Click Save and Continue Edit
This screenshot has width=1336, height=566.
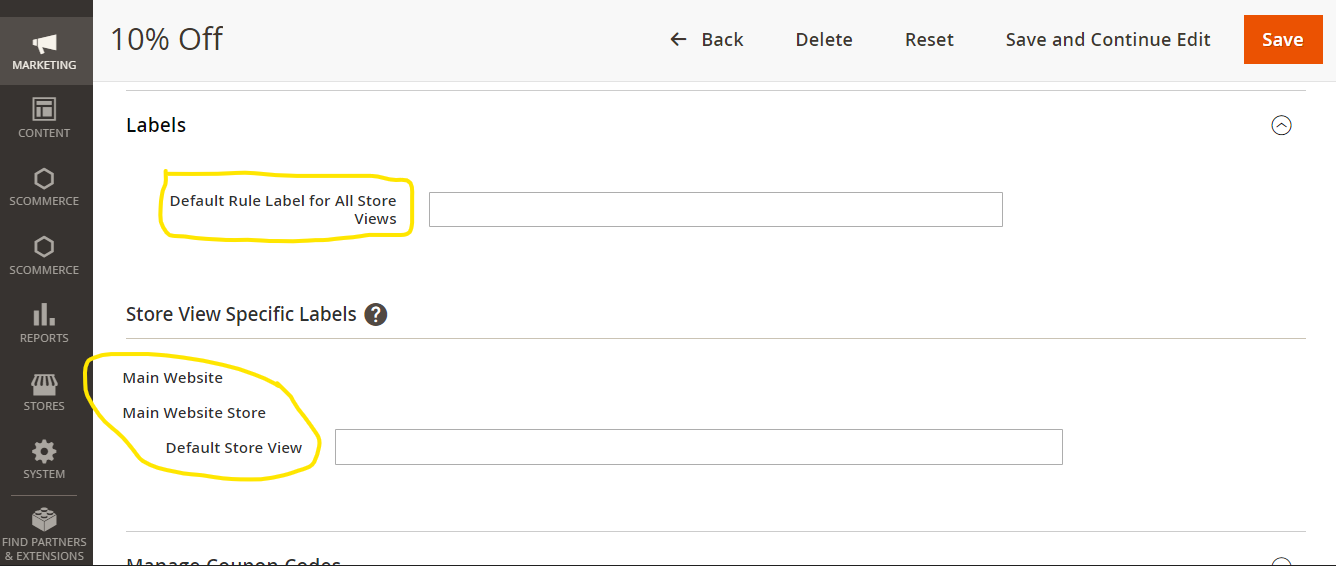(x=1108, y=40)
